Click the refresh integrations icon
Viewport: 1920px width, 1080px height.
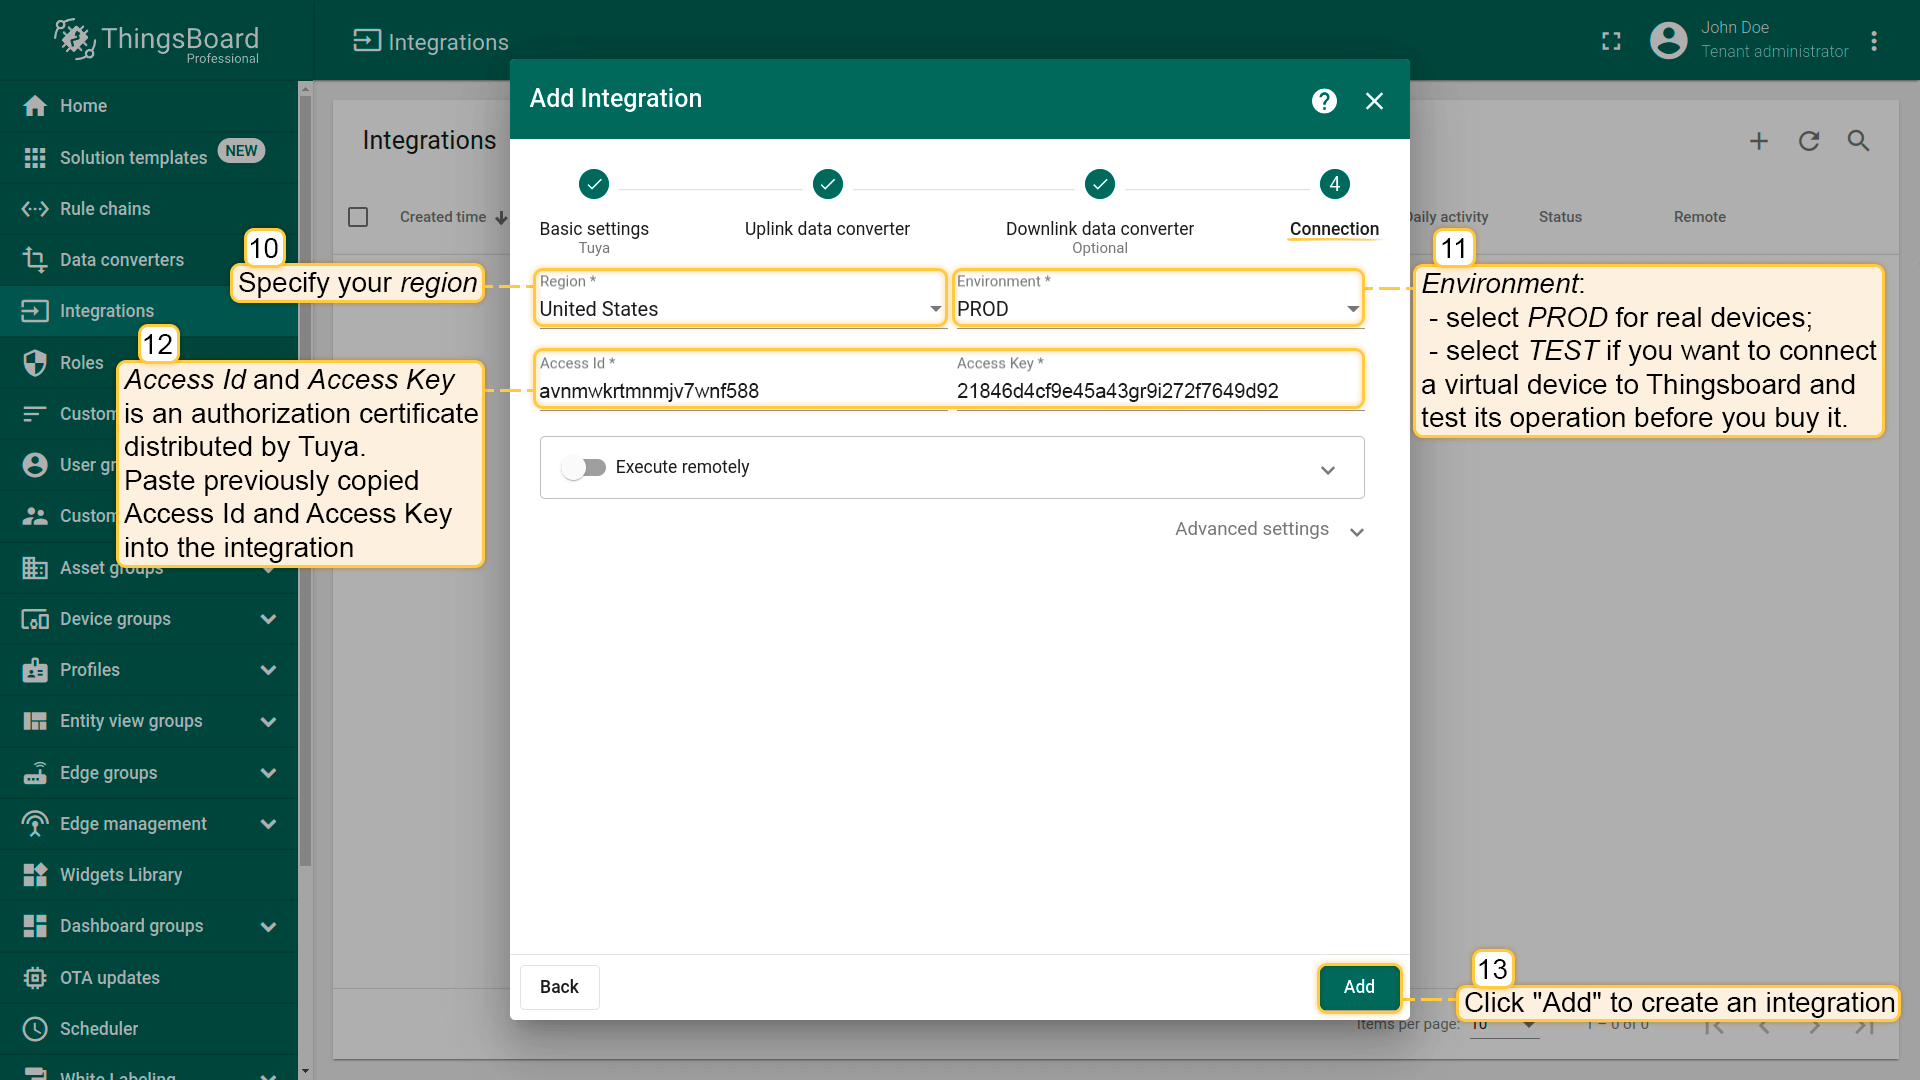1809,141
